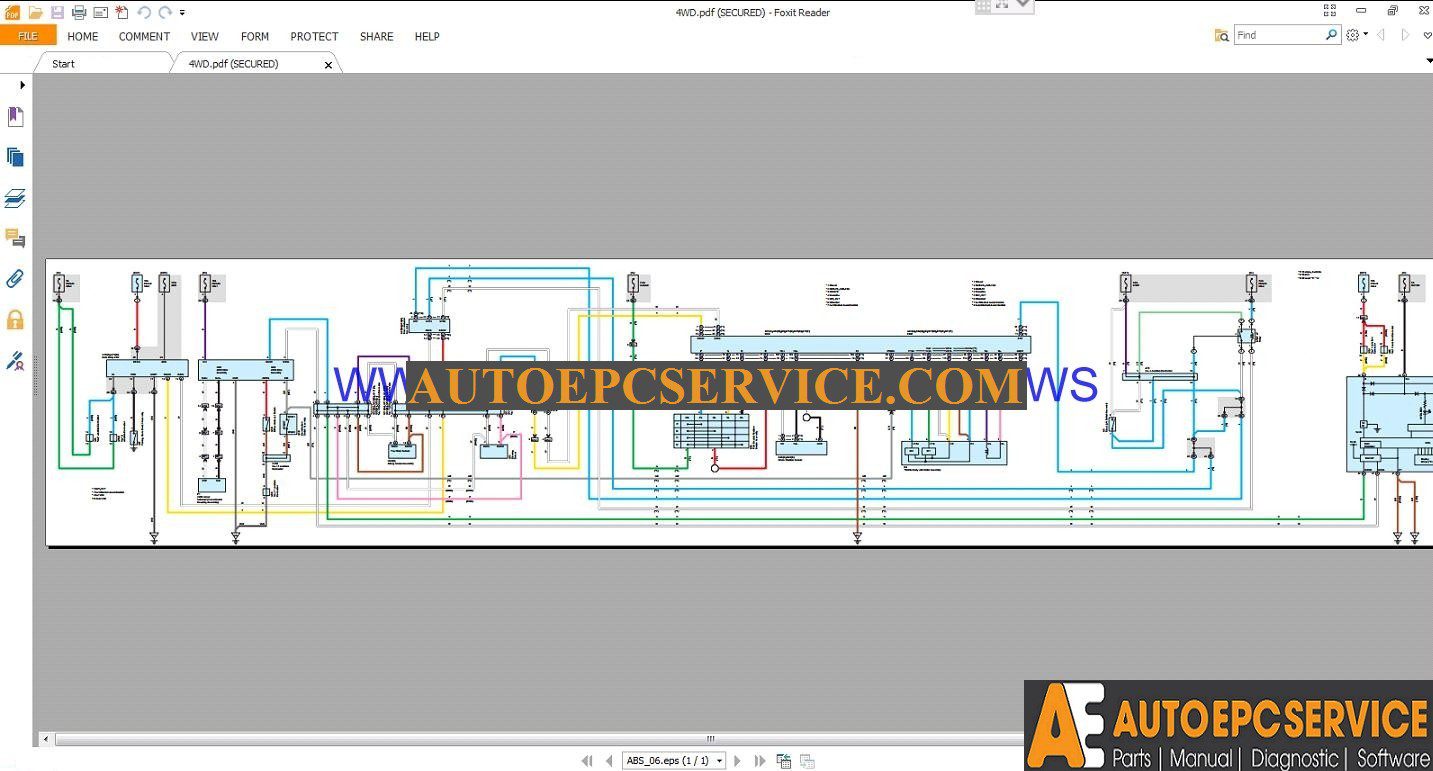Restore down the Foxit Reader window
The image size is (1433, 771).
click(x=1392, y=11)
